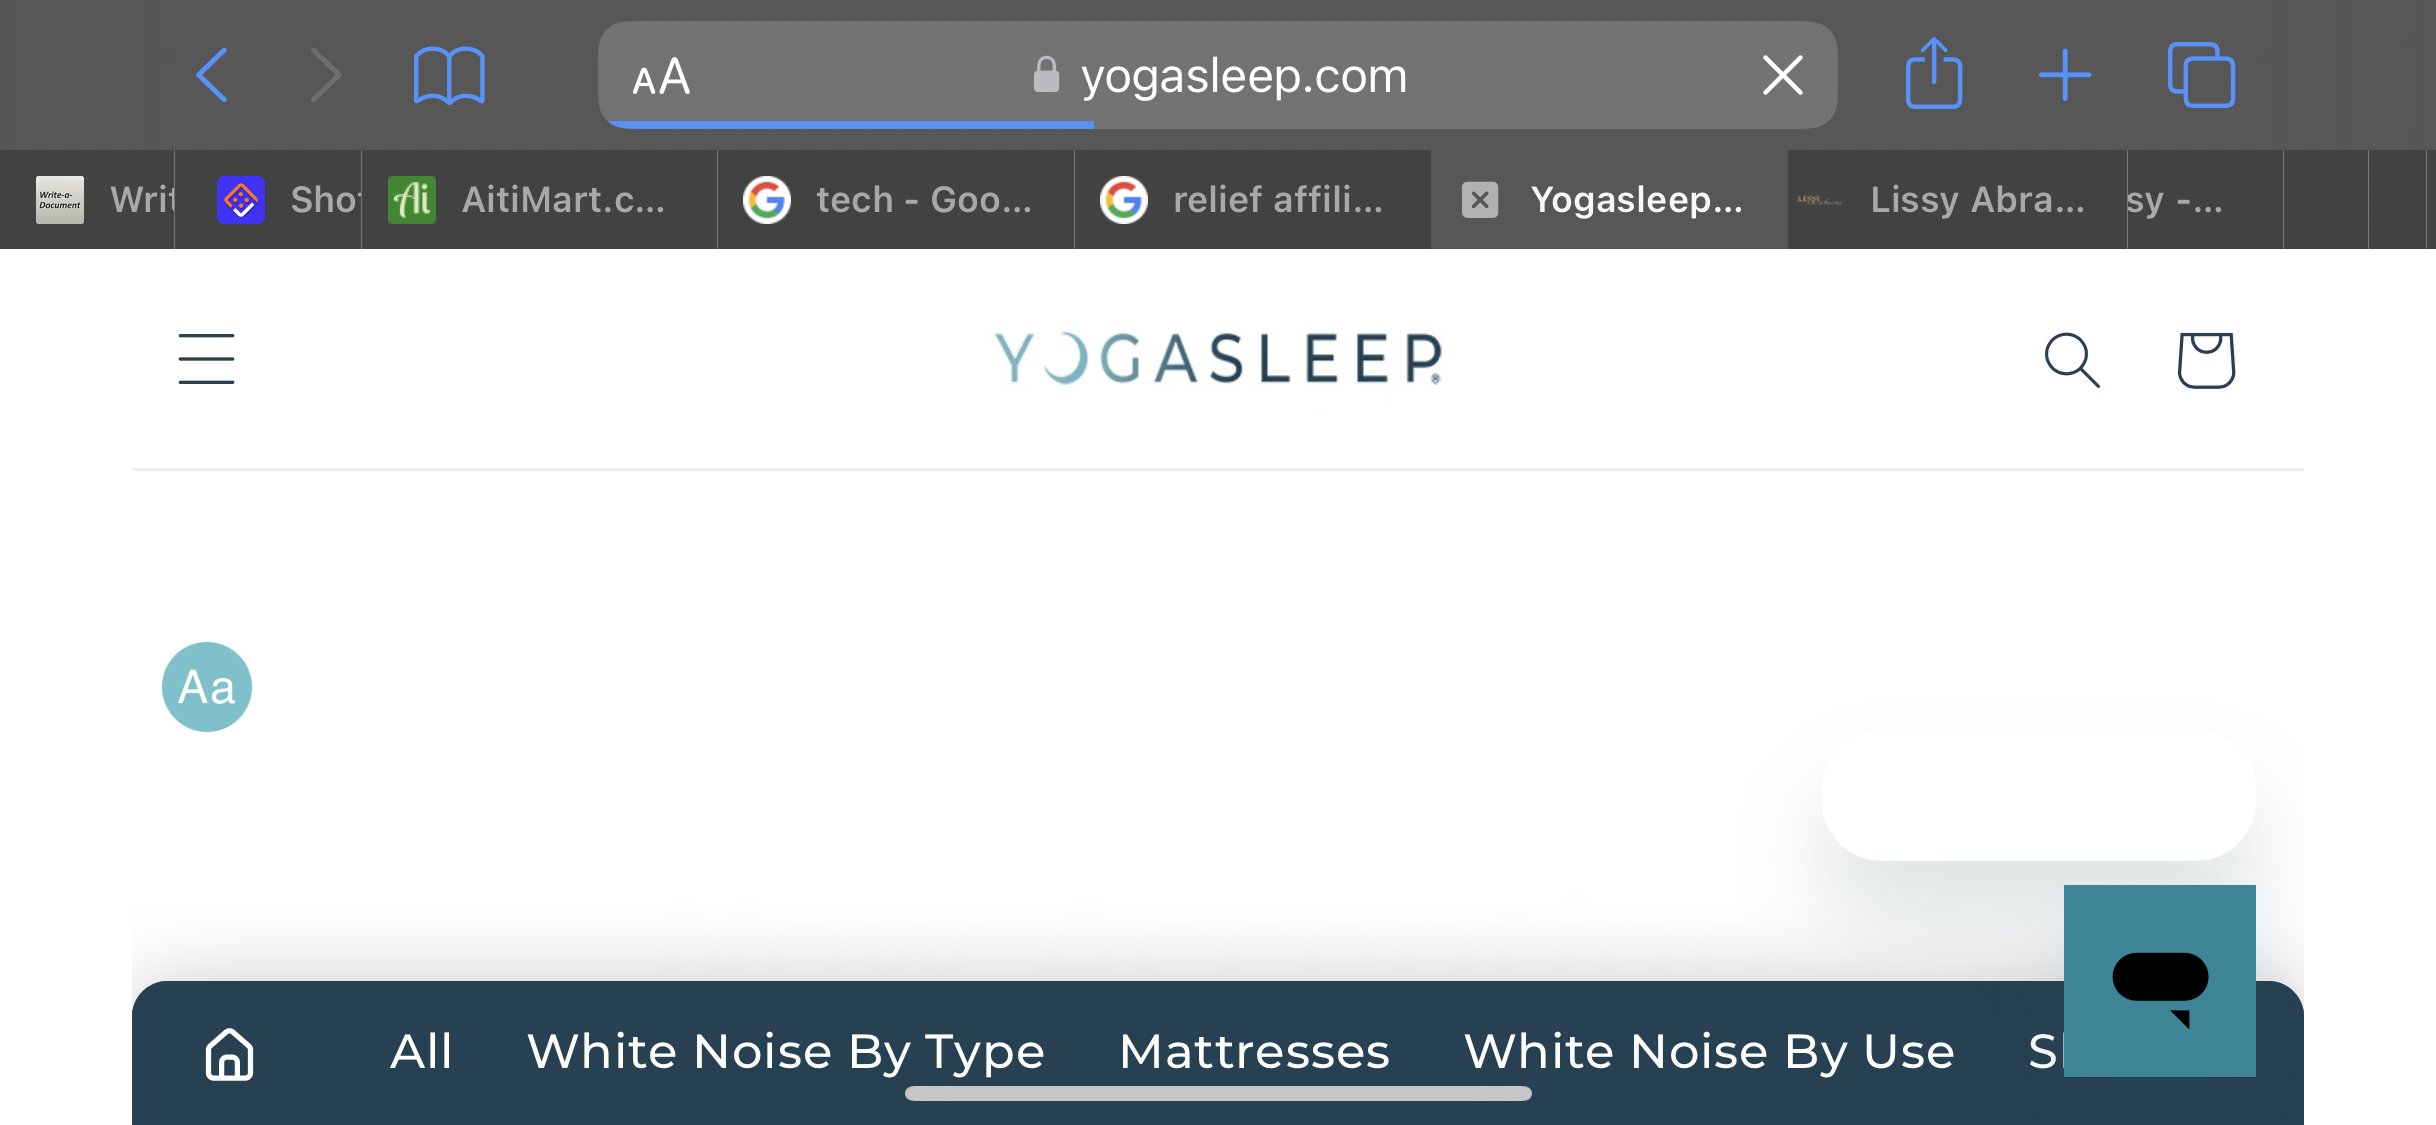The image size is (2436, 1125).
Task: Open the Mattresses category
Action: (1254, 1052)
